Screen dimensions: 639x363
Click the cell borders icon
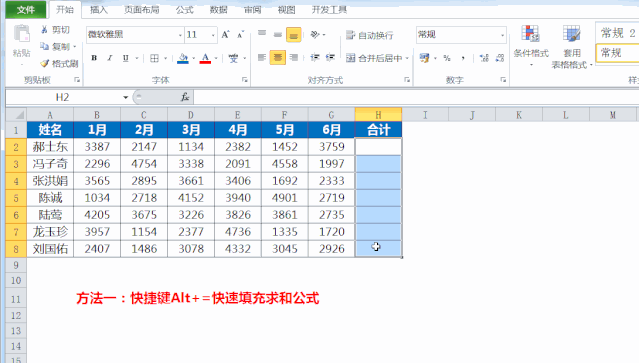tap(154, 58)
